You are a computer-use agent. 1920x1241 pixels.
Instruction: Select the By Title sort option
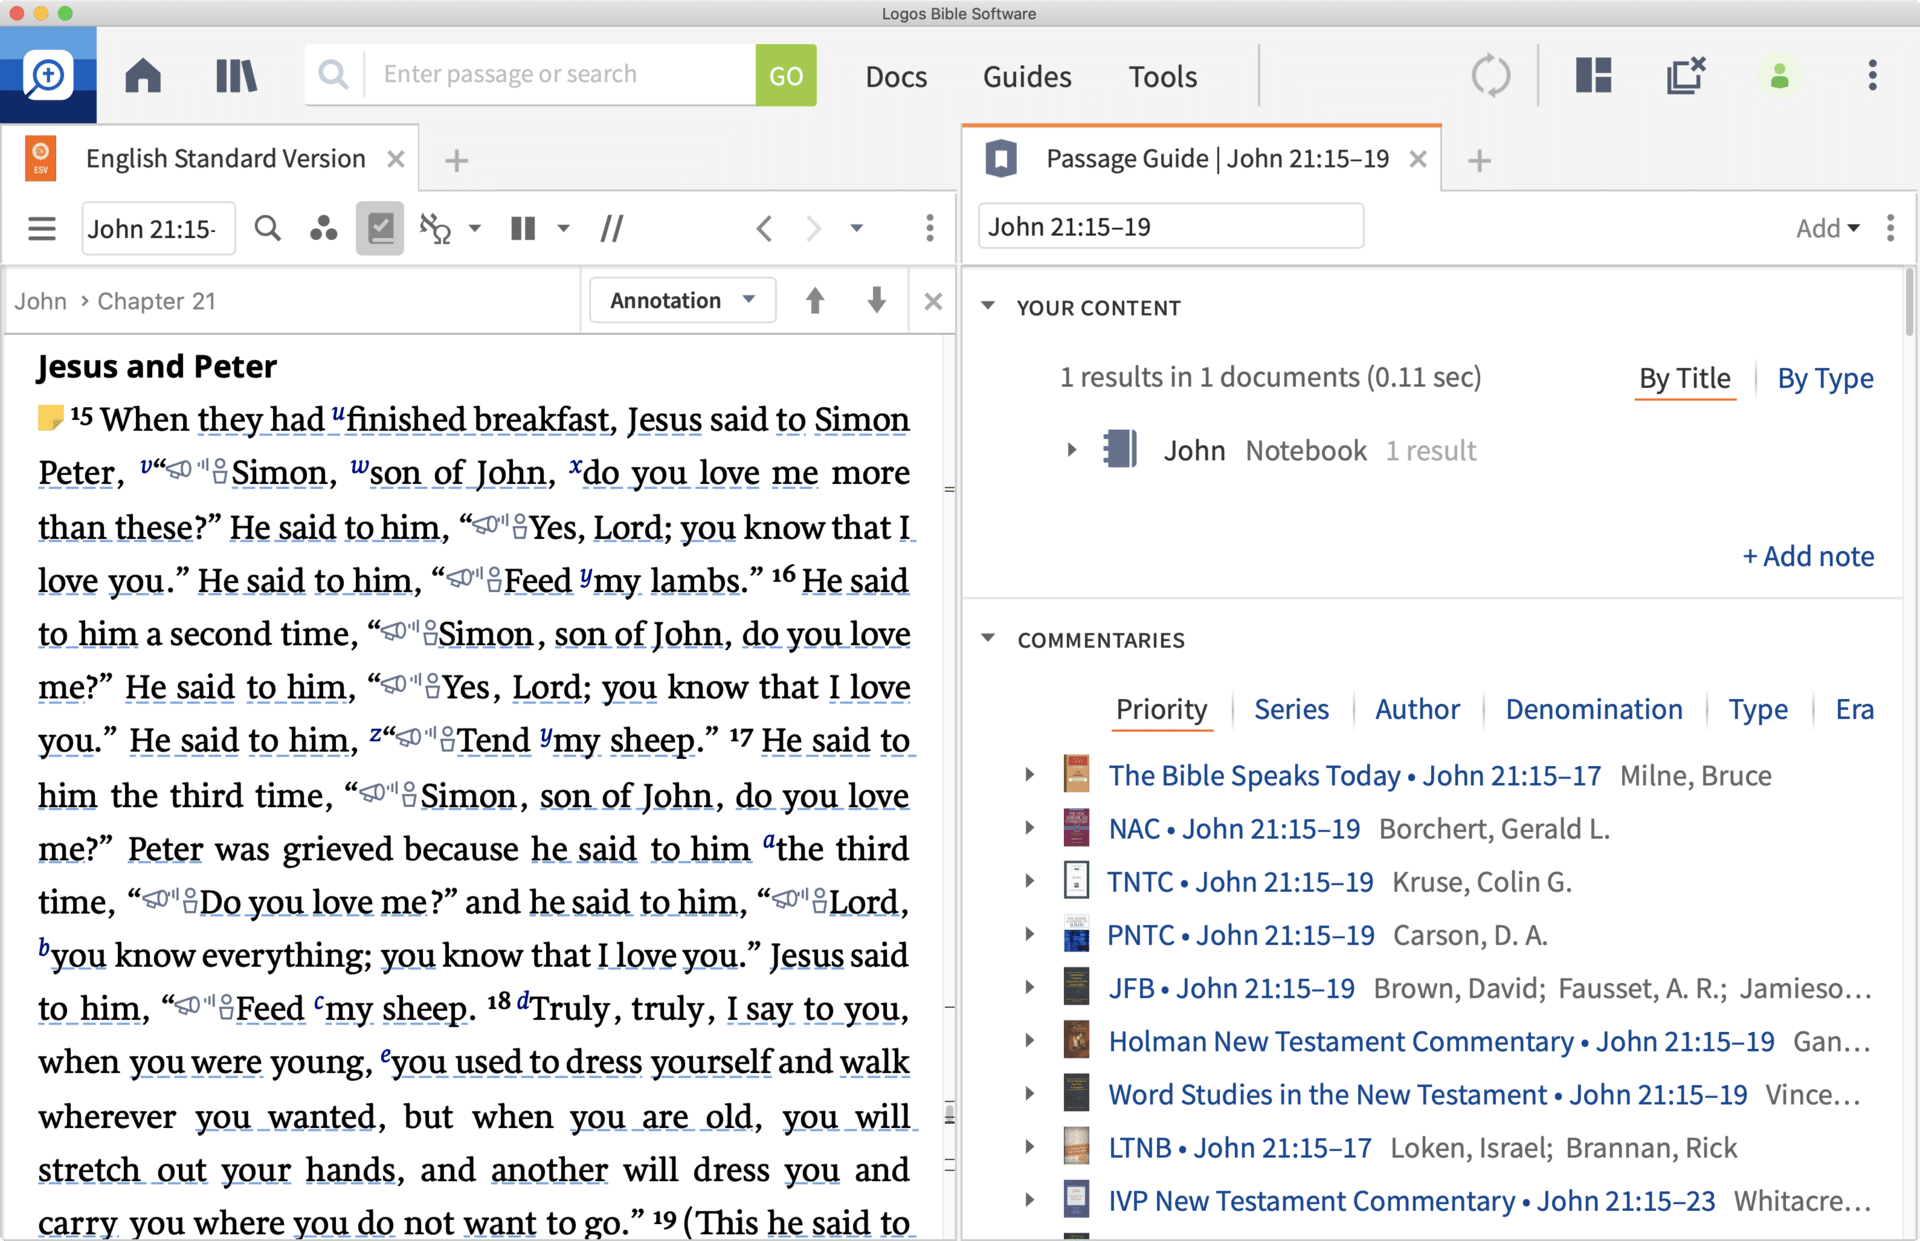point(1684,378)
